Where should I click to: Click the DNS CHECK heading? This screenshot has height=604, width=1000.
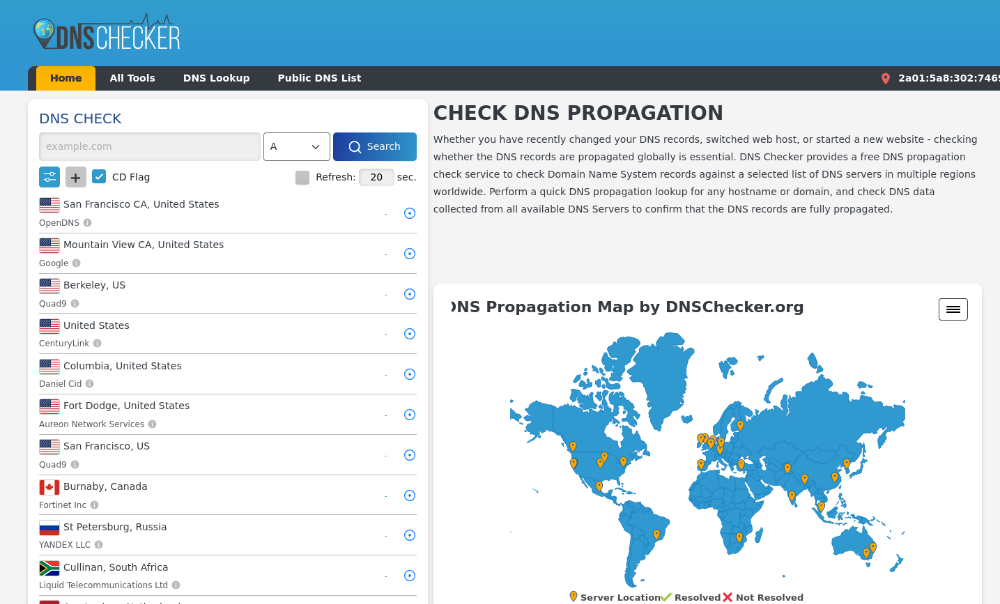tap(80, 119)
